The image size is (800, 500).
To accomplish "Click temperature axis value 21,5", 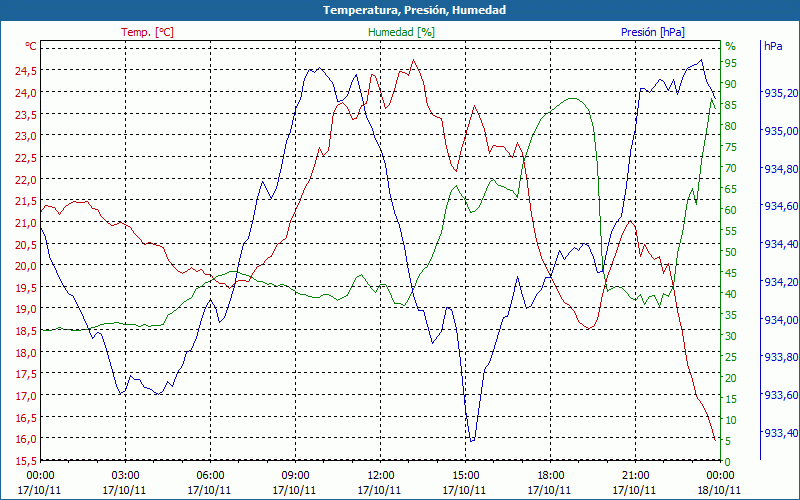I will (26, 201).
